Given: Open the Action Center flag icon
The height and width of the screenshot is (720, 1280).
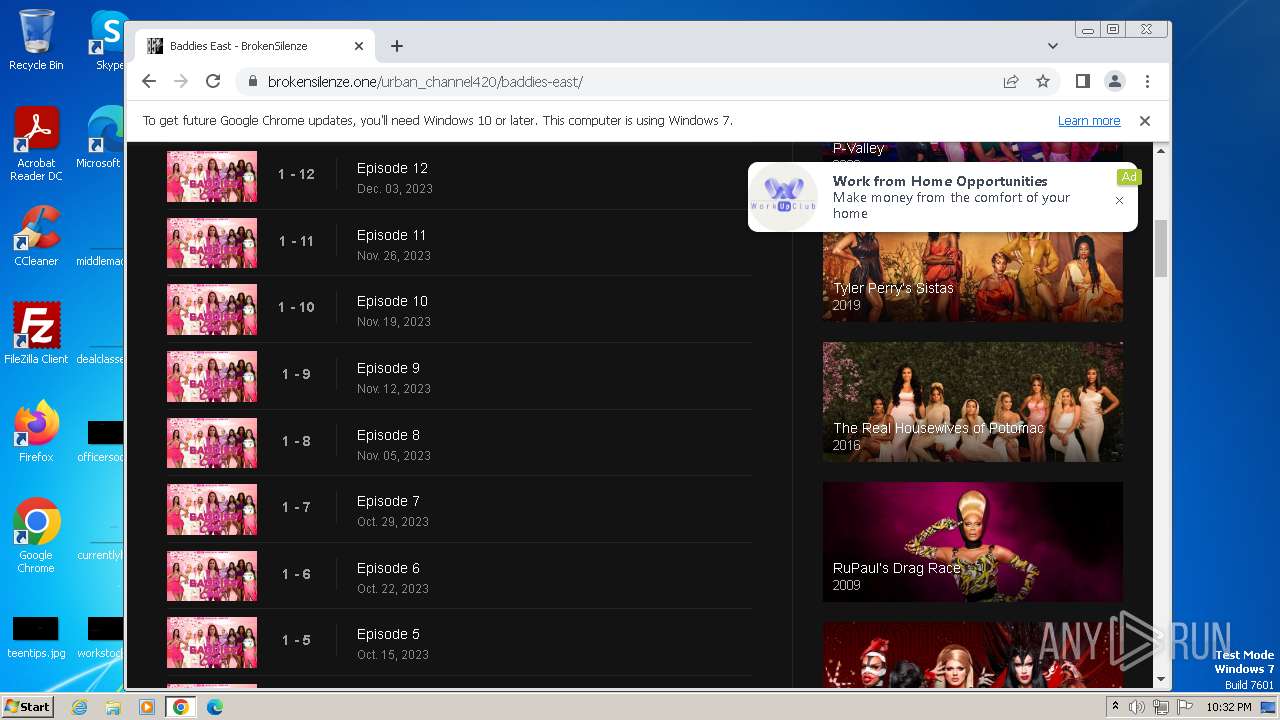Looking at the screenshot, I should (x=1185, y=707).
